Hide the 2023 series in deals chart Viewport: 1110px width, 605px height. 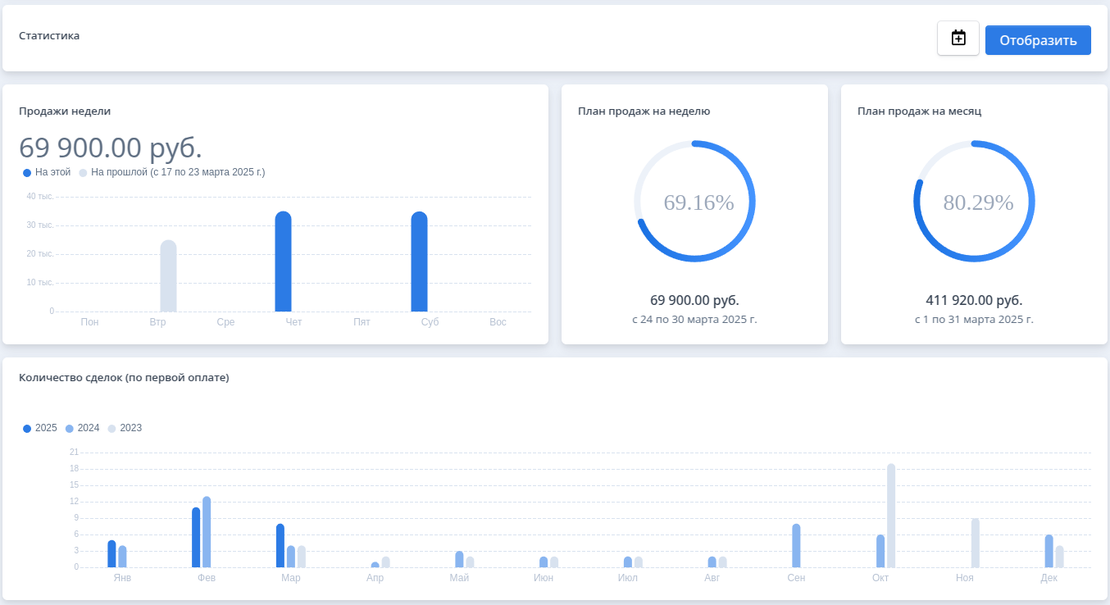point(125,428)
